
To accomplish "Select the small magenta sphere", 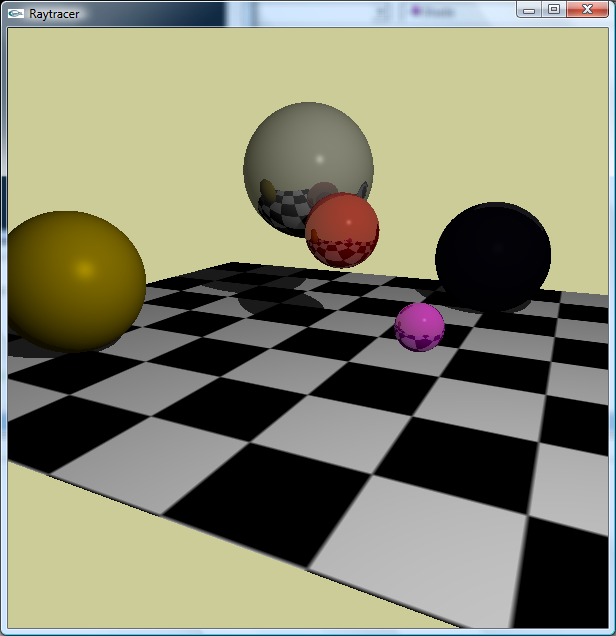I will pyautogui.click(x=419, y=327).
